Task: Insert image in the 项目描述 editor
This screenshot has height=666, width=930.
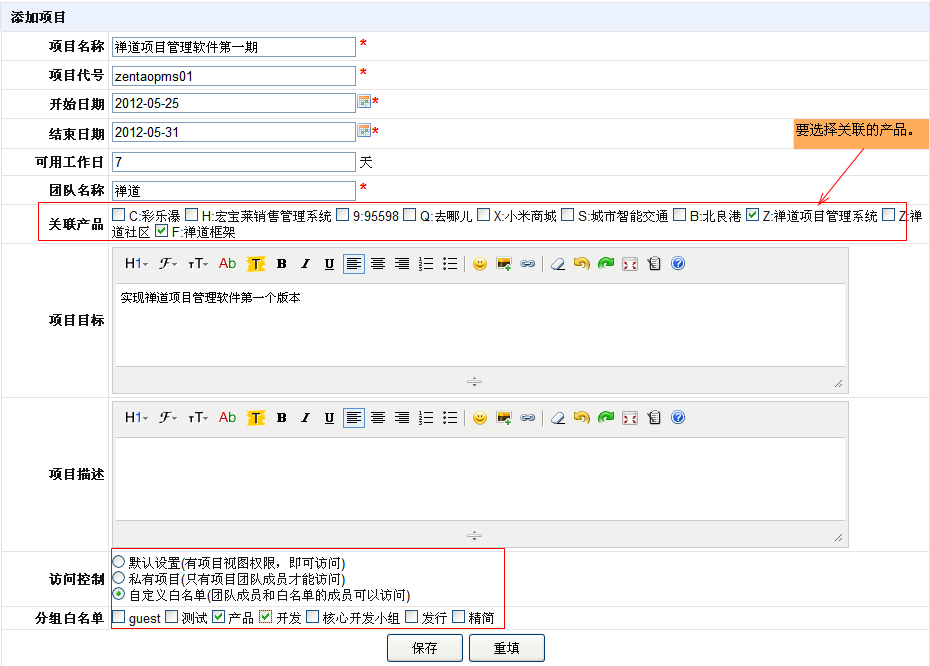Action: [504, 418]
